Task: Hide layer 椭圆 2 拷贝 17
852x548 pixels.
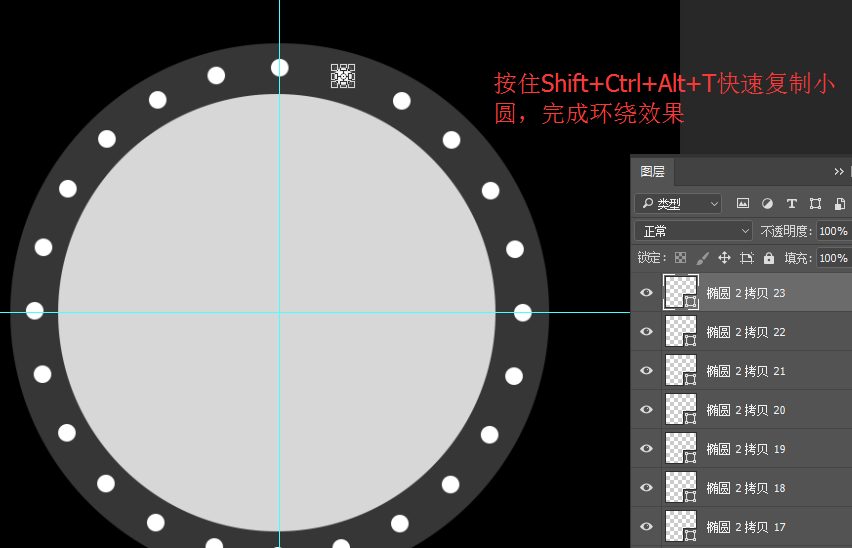Action: coord(646,526)
